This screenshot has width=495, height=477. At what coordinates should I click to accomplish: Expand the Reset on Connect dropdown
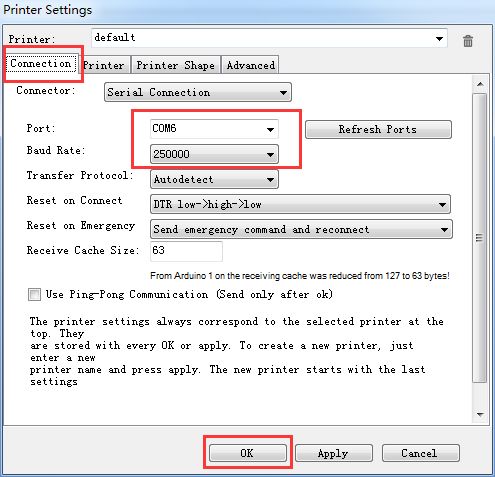300,204
